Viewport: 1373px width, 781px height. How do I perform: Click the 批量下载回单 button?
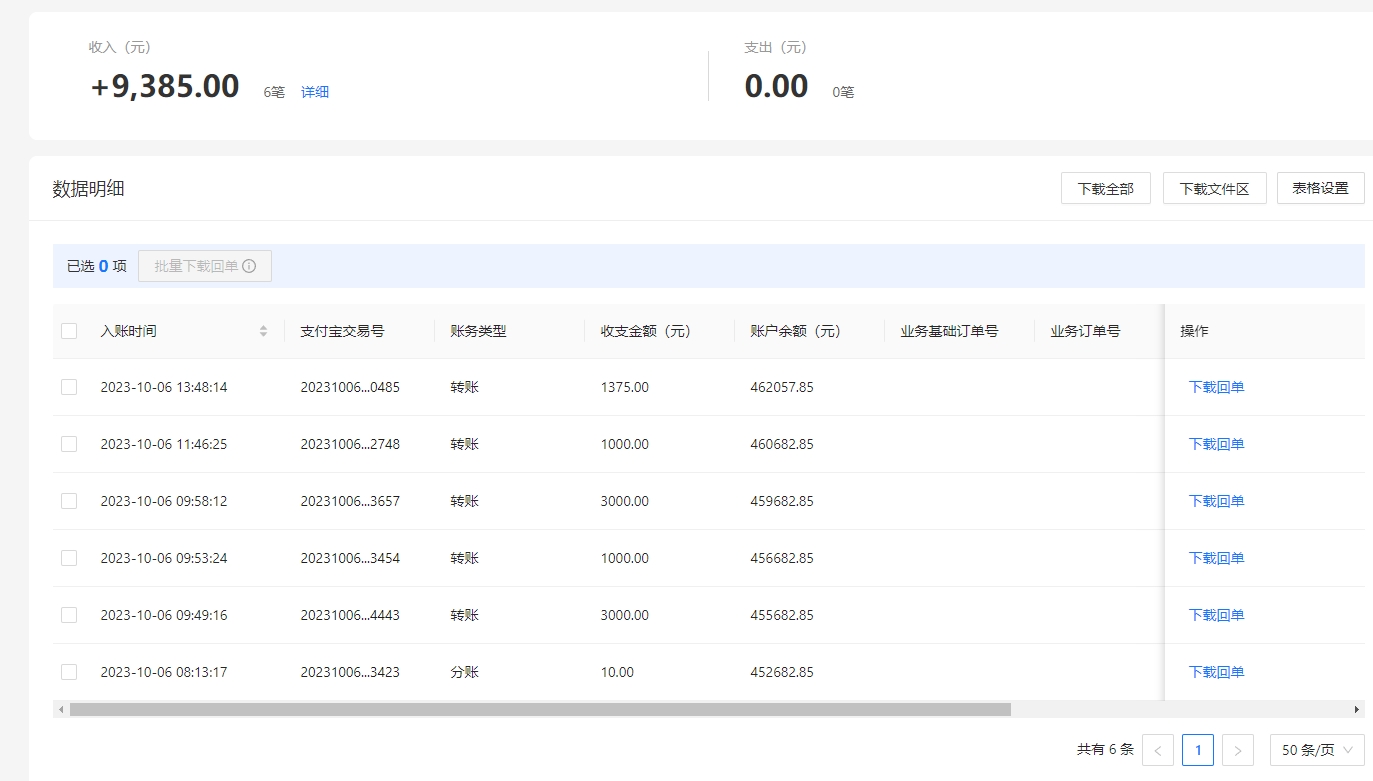205,266
